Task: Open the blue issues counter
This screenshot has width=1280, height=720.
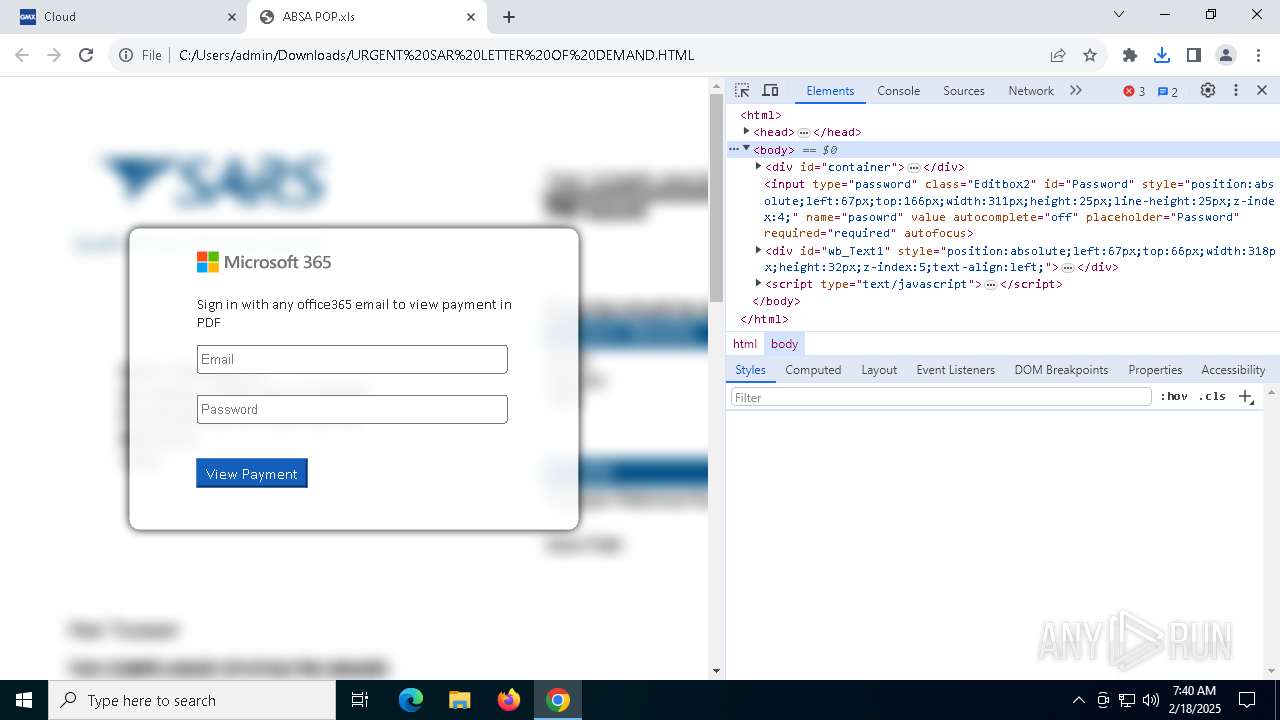Action: (1167, 91)
